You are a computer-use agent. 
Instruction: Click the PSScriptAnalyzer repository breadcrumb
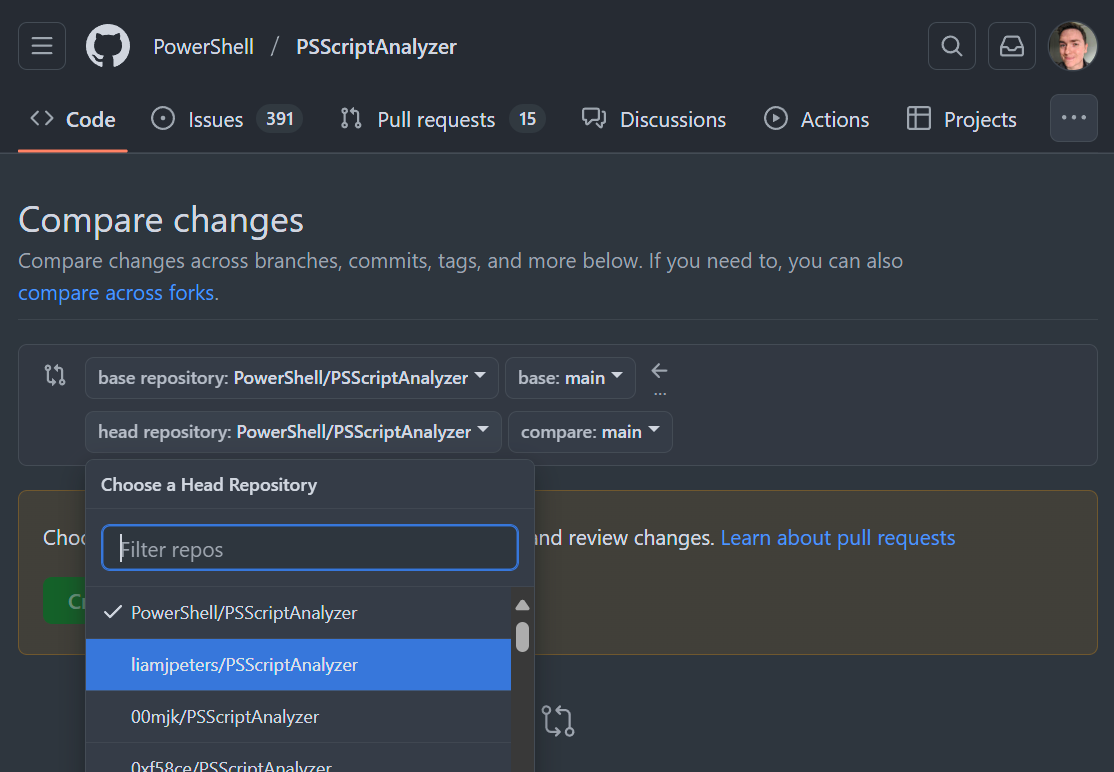coord(376,47)
